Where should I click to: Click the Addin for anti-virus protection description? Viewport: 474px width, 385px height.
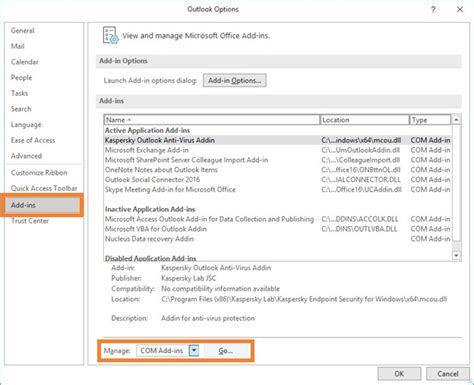click(x=208, y=318)
